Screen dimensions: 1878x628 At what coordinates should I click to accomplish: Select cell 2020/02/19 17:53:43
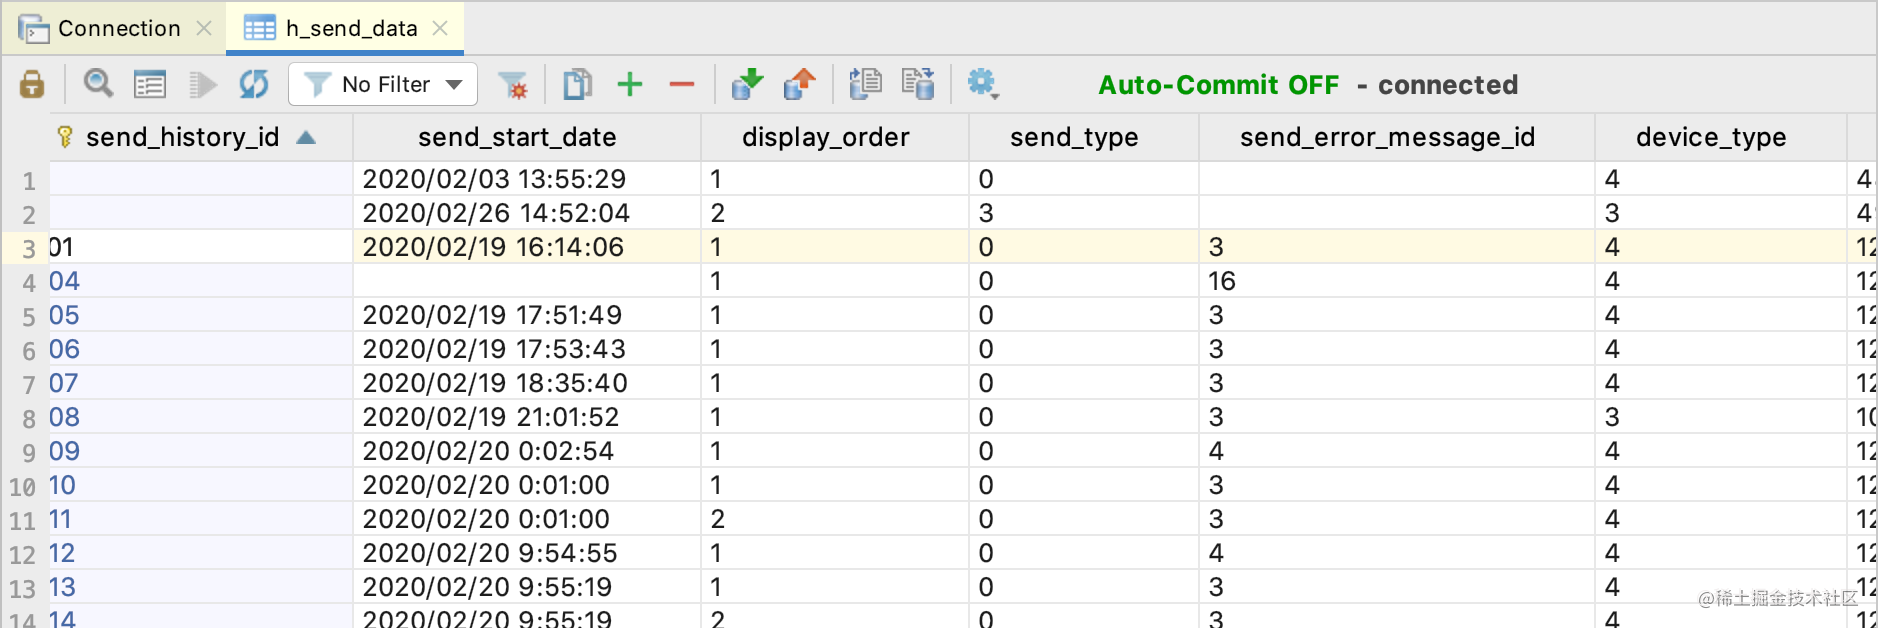[x=526, y=349]
